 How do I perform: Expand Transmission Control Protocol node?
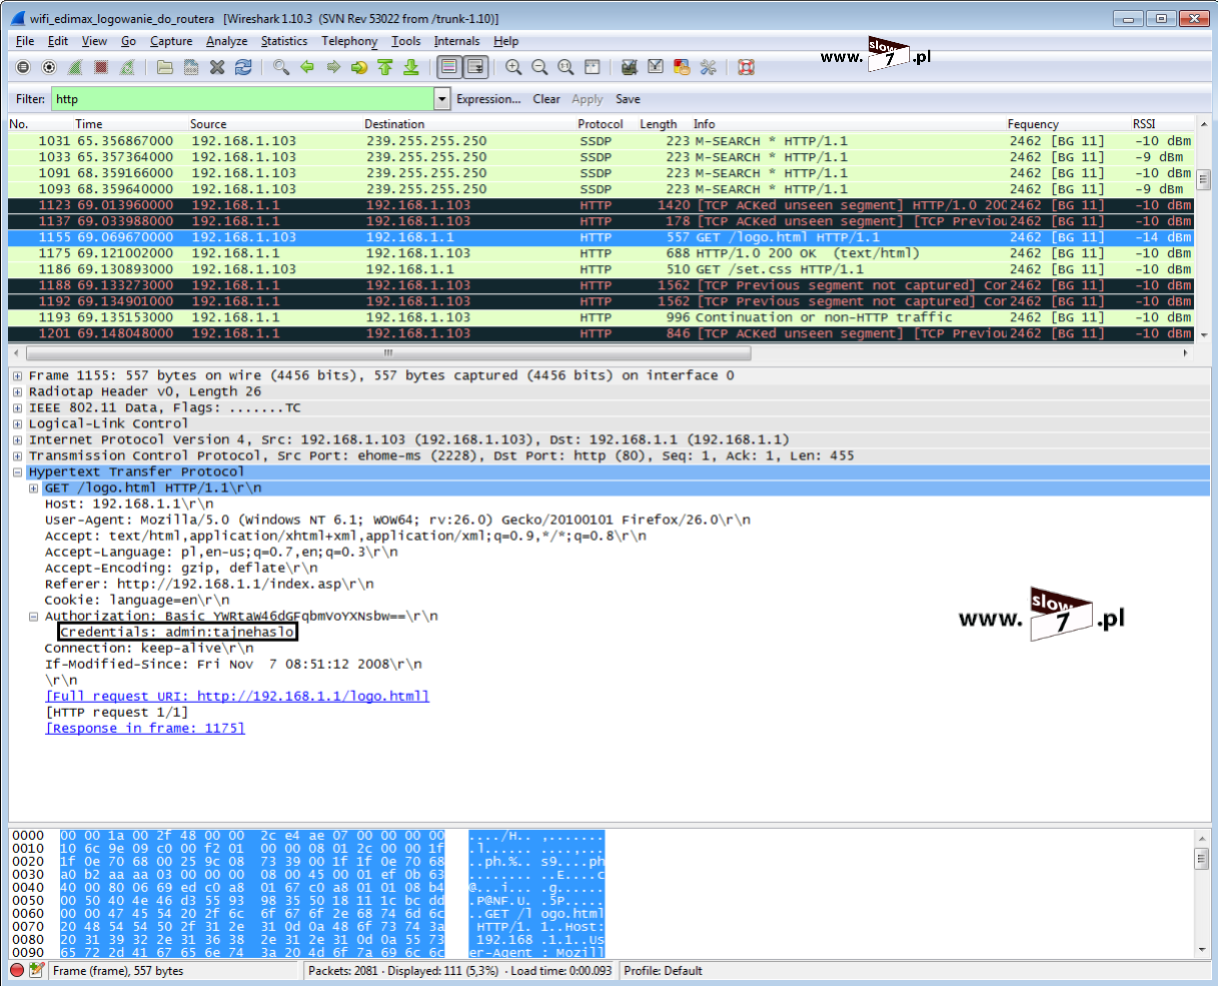pyautogui.click(x=18, y=456)
